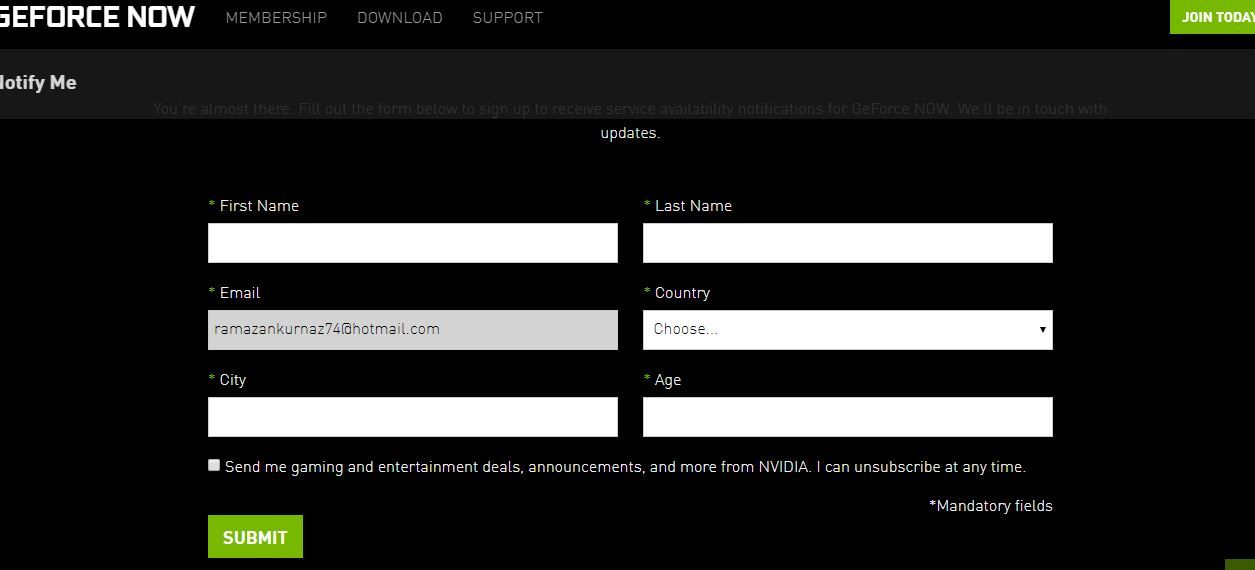Click the Email field with hotmail address
Viewport: 1255px width, 570px height.
tap(413, 330)
